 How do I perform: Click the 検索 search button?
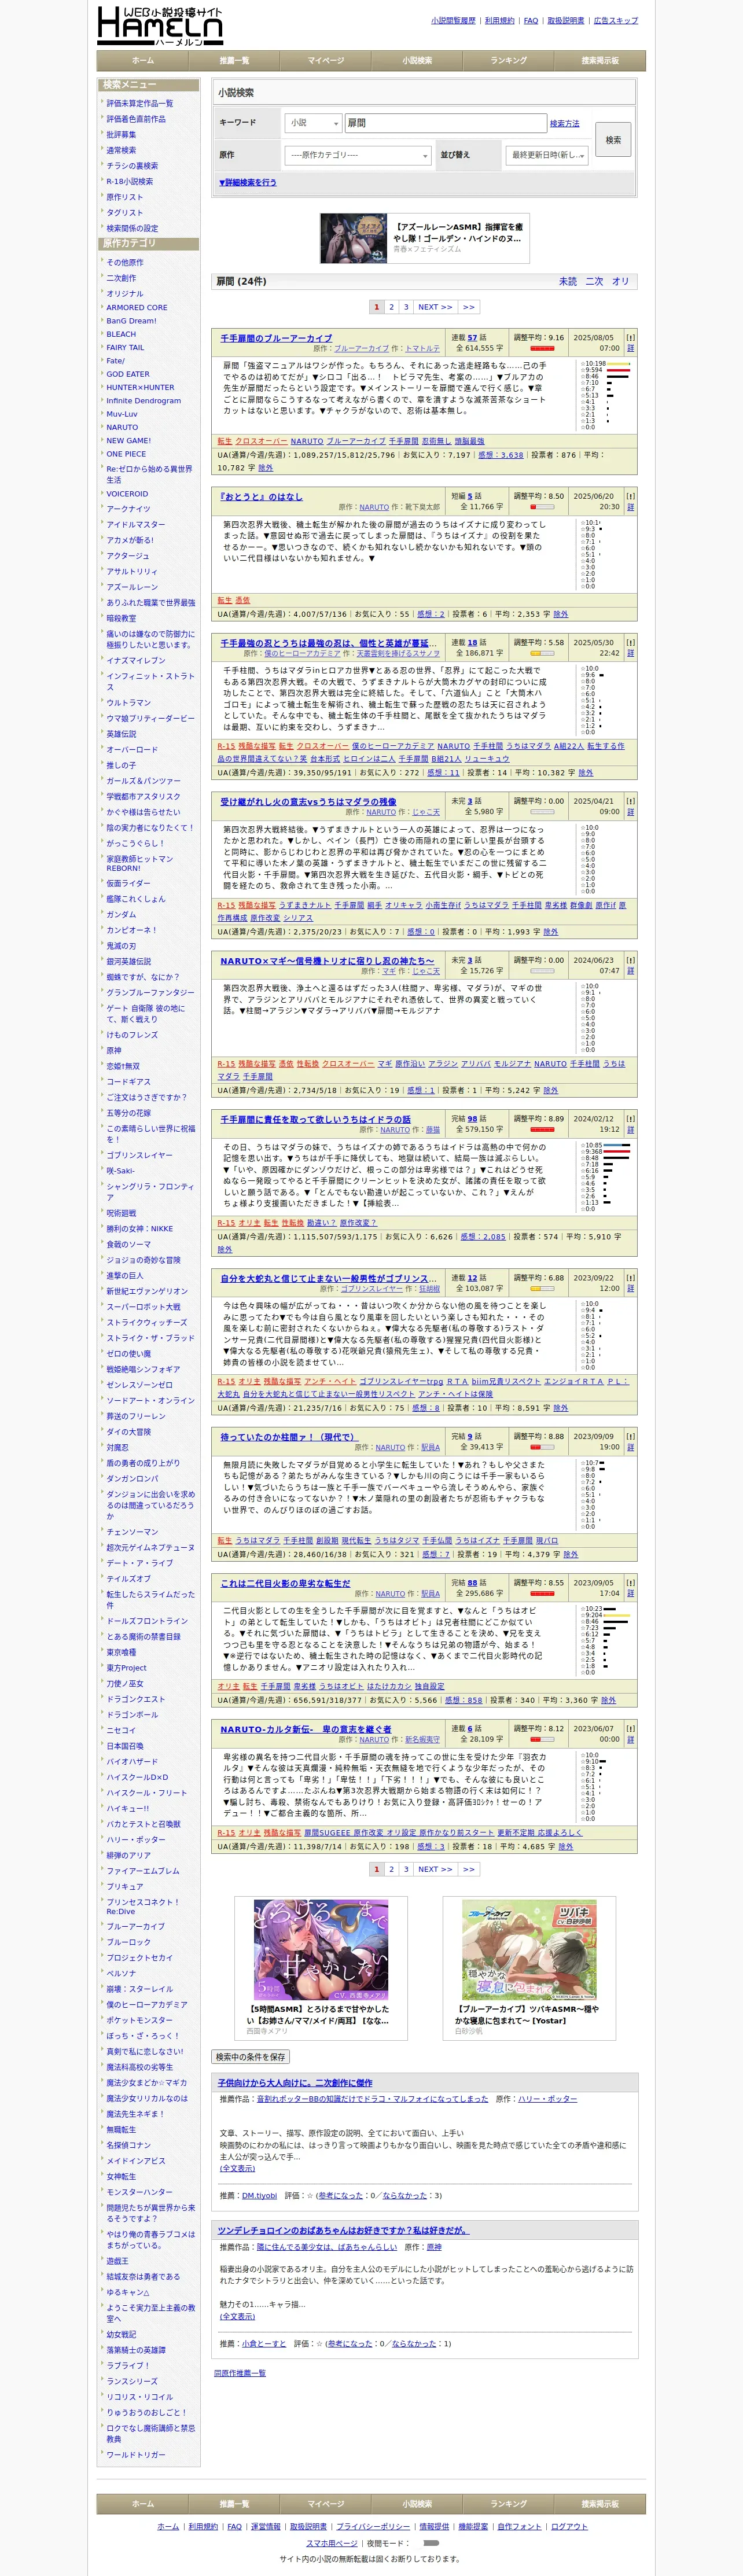pos(613,140)
